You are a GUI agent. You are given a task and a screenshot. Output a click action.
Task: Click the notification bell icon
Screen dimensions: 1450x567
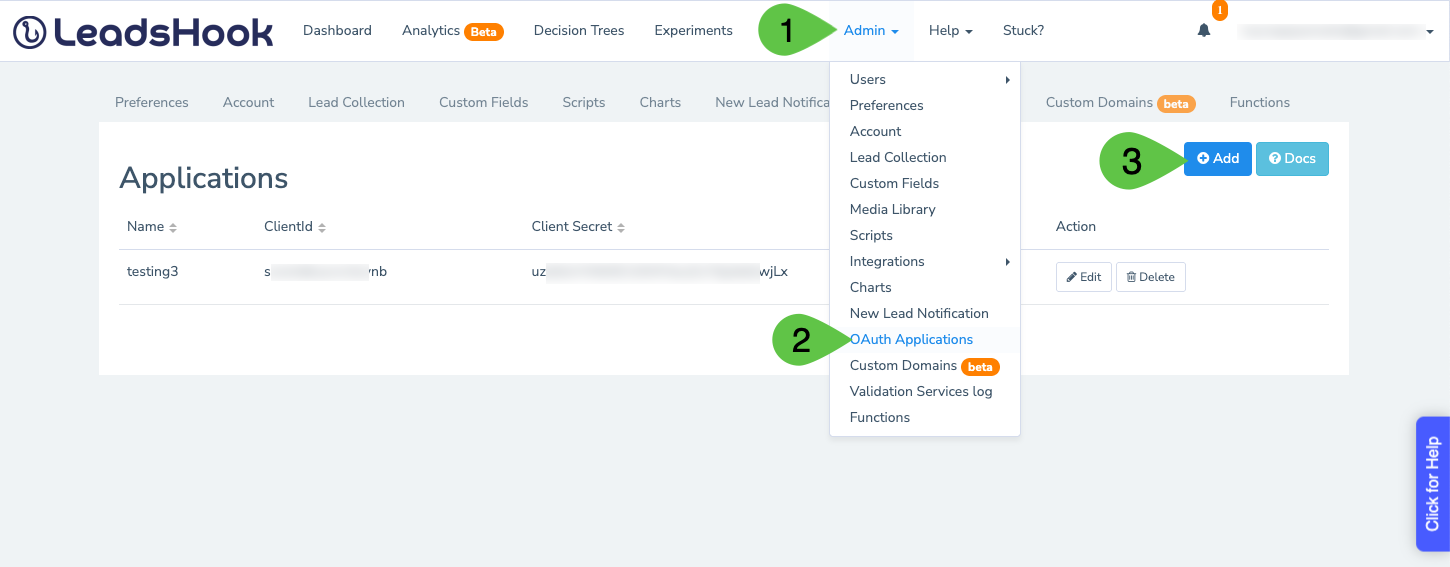coord(1204,30)
